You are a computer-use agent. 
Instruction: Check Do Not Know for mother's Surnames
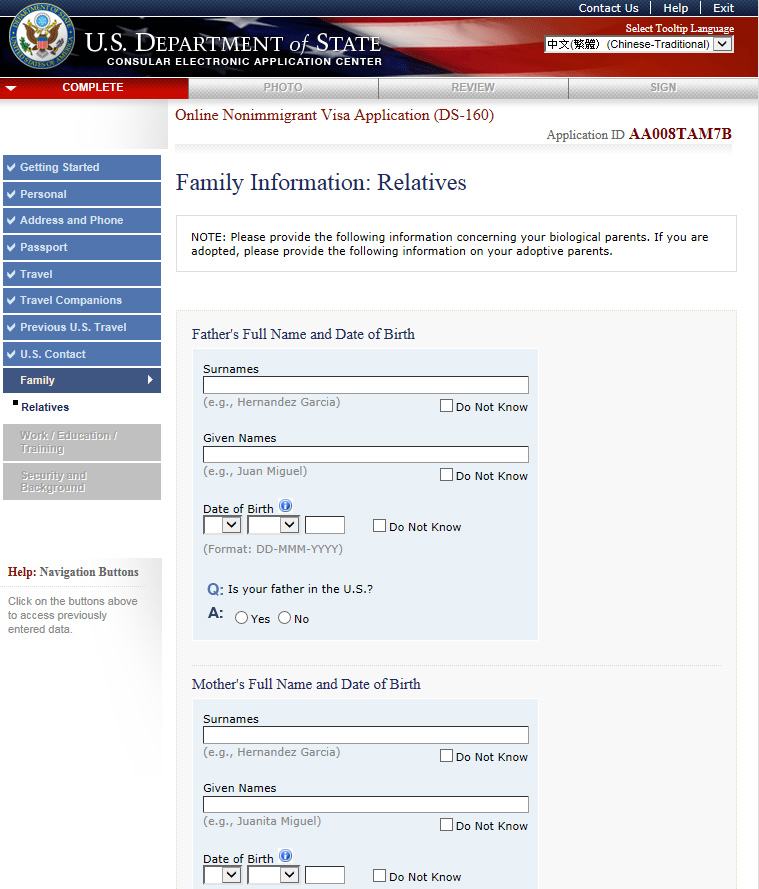(x=446, y=756)
